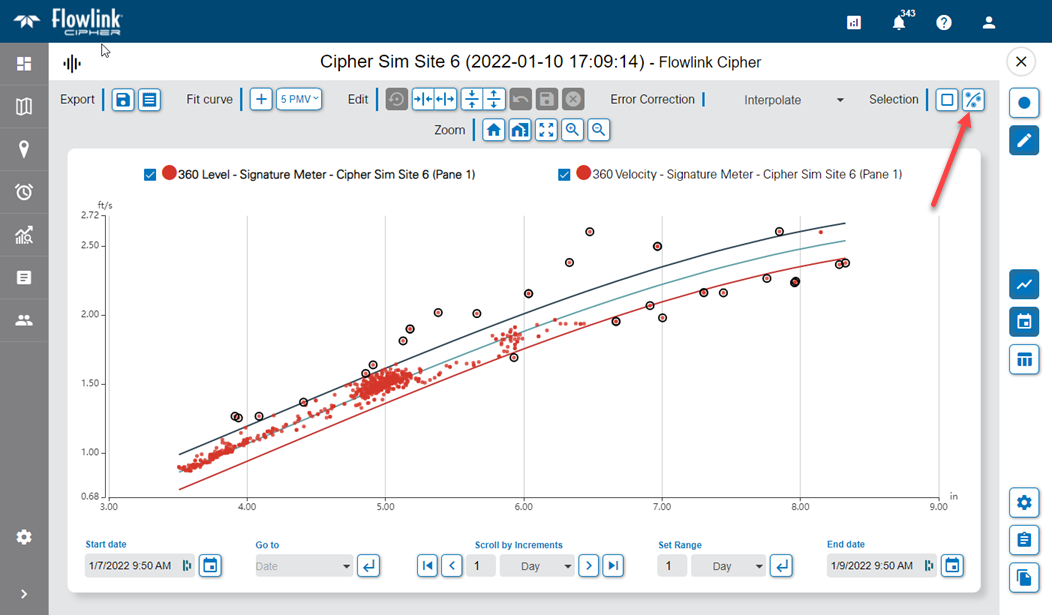Open the Start date calendar picker

210,566
